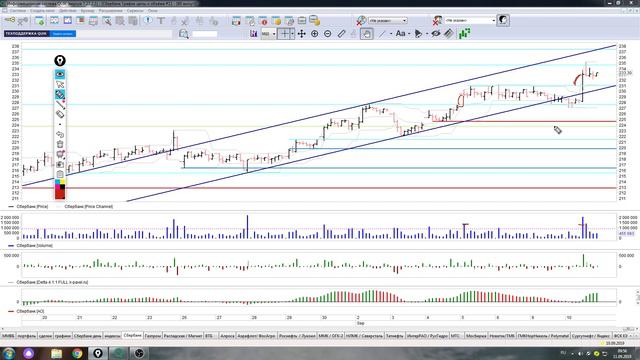Switch to the Татнефть tab
Image resolution: width=640 pixels, height=360 pixels.
click(x=395, y=336)
